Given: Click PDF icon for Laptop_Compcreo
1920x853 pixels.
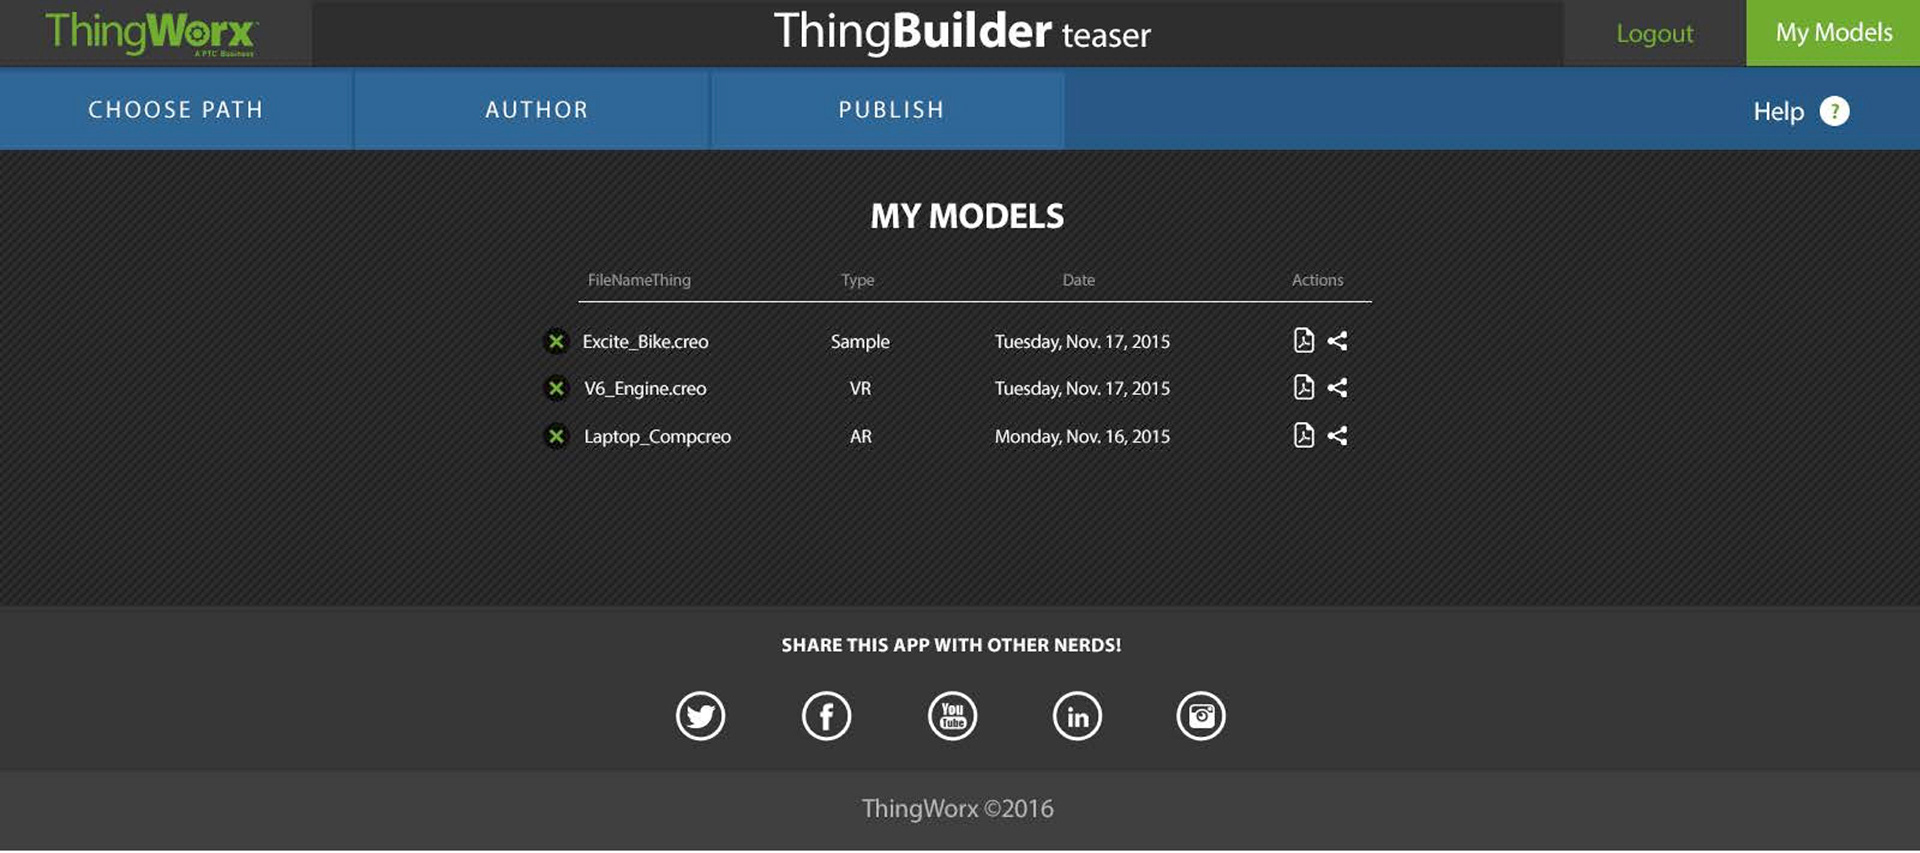Looking at the screenshot, I should (1303, 436).
